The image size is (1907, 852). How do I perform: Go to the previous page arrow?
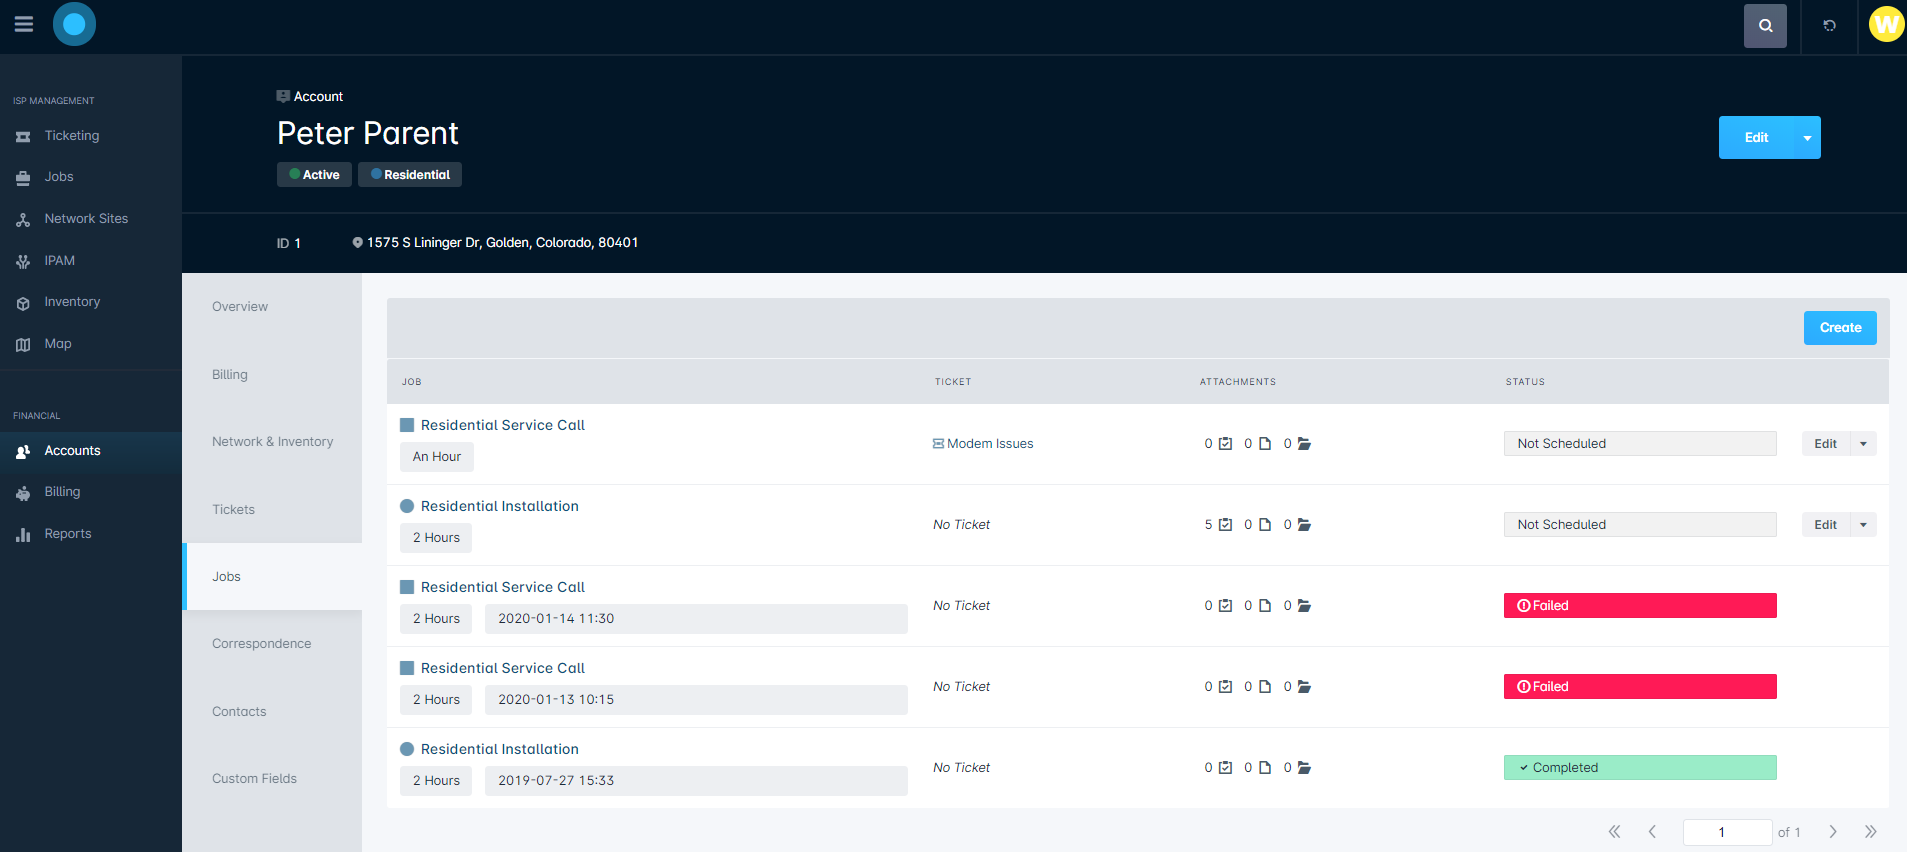coord(1652,832)
